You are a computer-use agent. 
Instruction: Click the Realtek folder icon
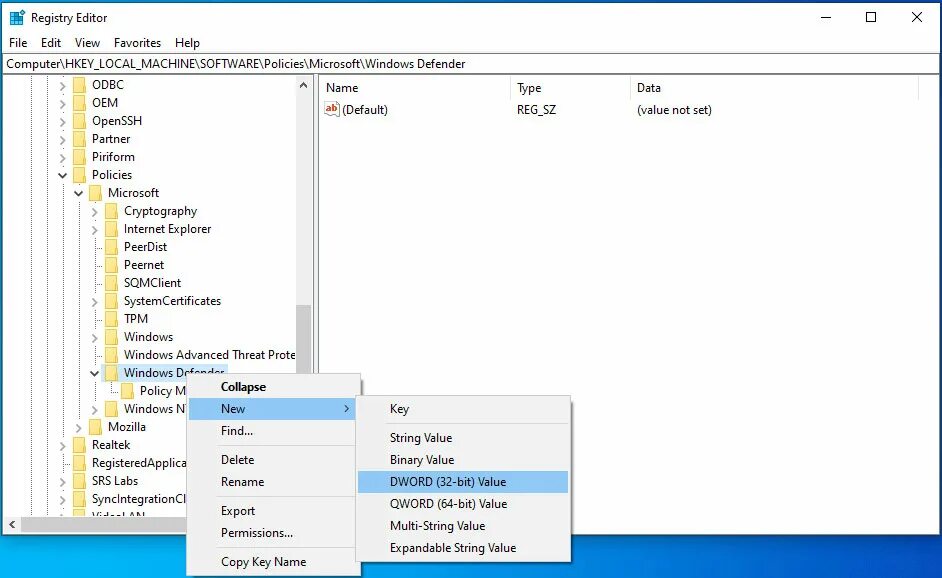tap(79, 445)
